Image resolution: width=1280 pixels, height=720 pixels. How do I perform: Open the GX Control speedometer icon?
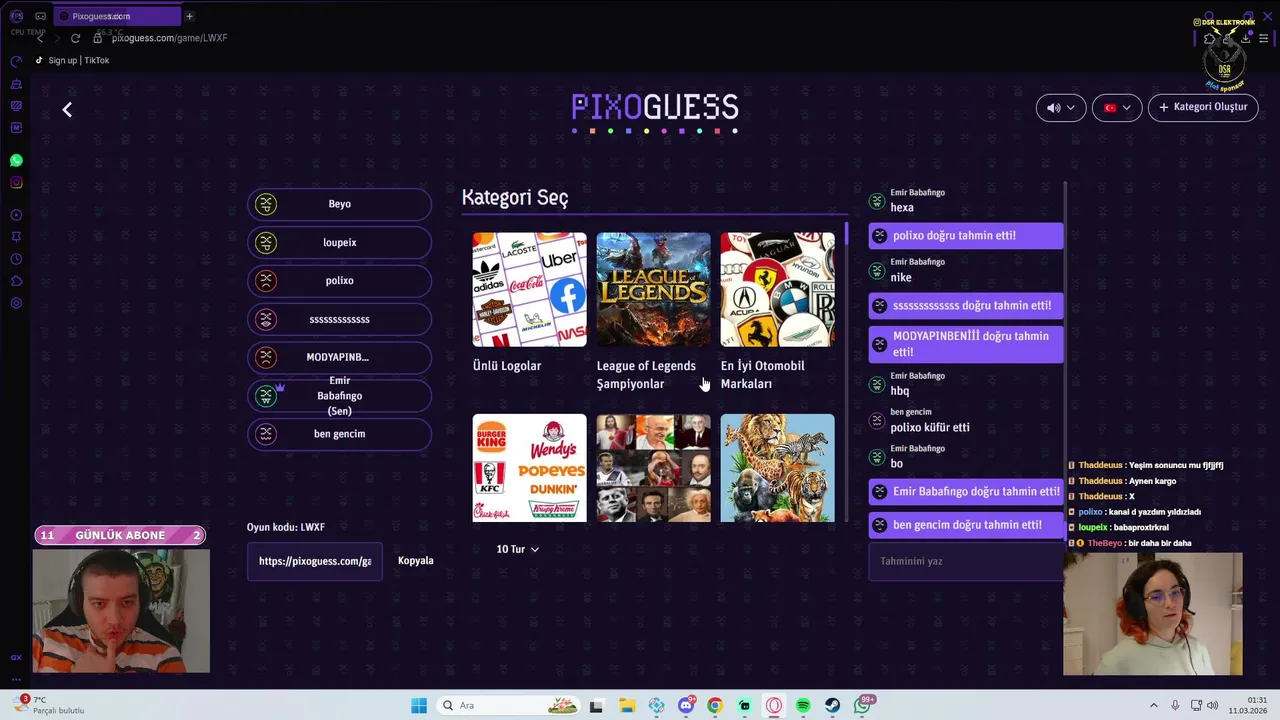coord(16,62)
